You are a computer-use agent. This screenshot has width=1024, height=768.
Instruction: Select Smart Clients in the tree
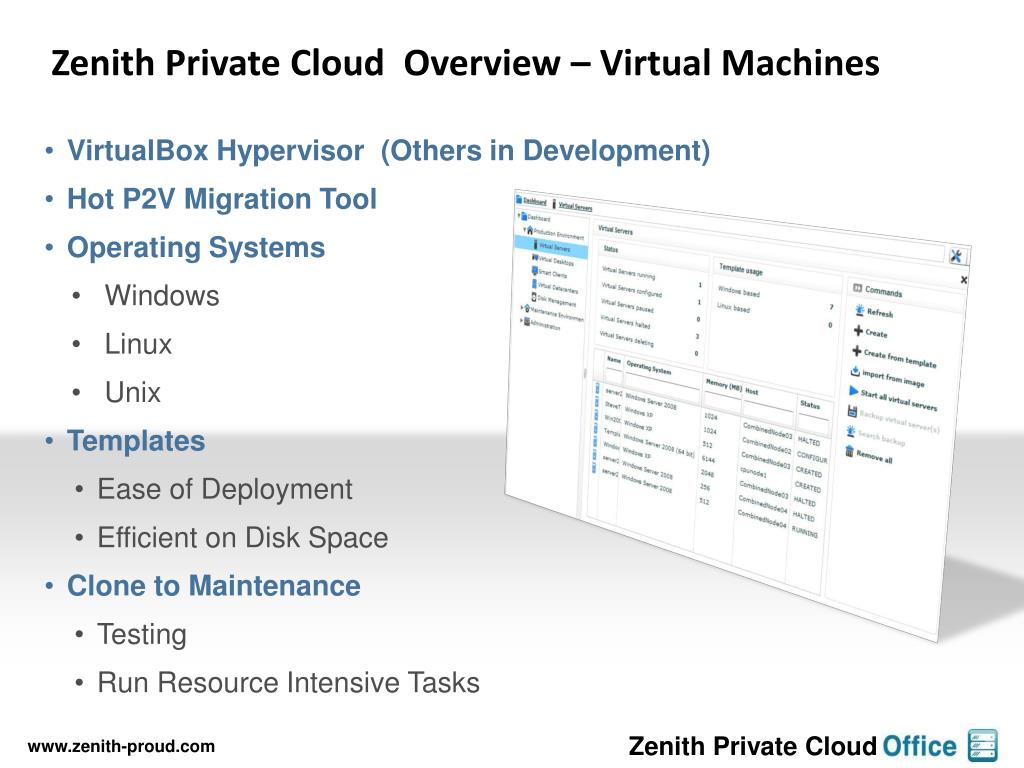552,274
